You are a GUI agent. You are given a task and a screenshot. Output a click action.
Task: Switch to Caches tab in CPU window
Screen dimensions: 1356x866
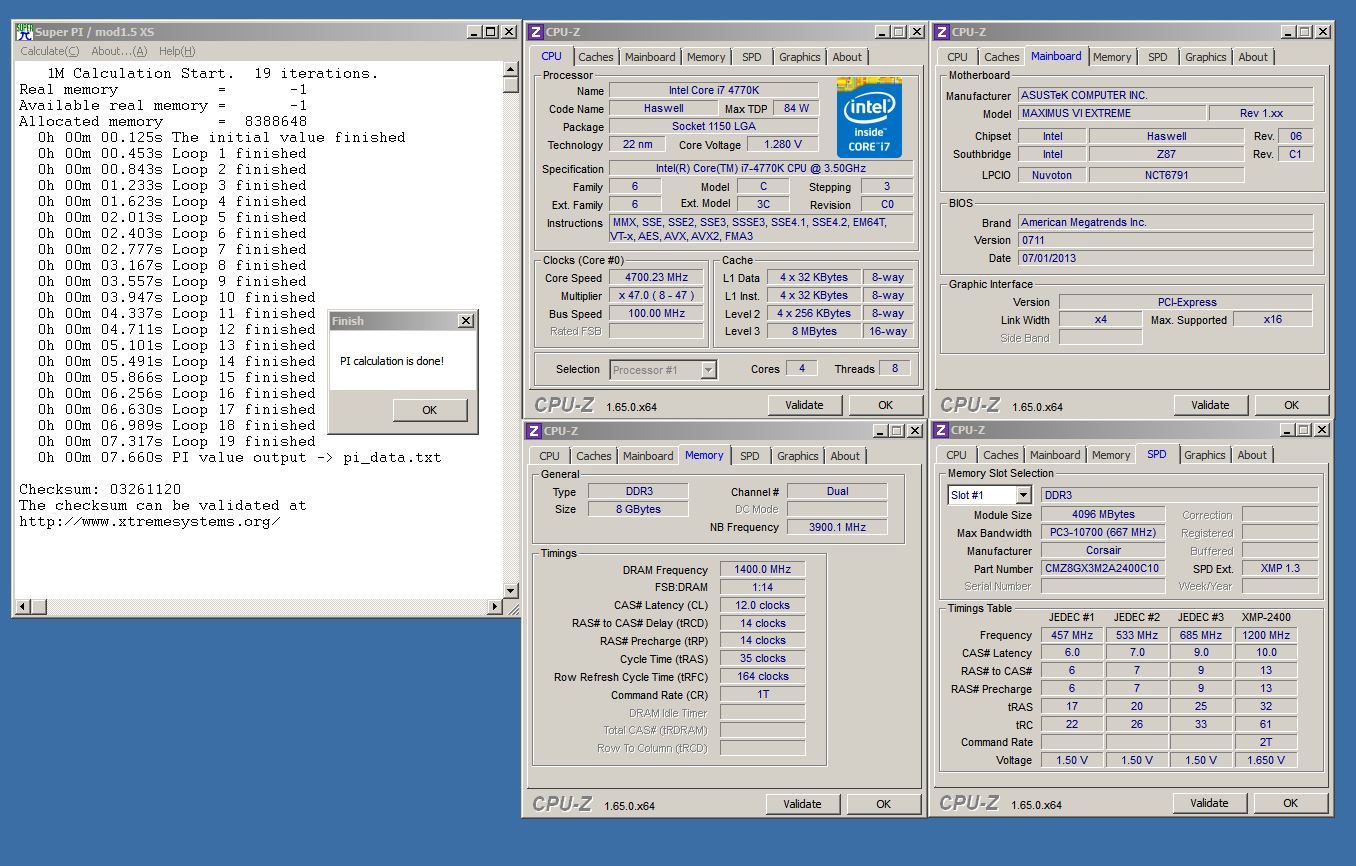coord(596,57)
